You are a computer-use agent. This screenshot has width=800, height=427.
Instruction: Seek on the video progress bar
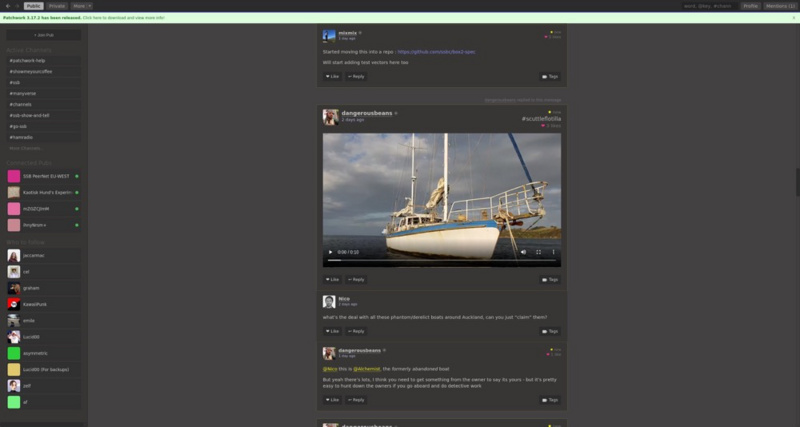click(x=440, y=261)
